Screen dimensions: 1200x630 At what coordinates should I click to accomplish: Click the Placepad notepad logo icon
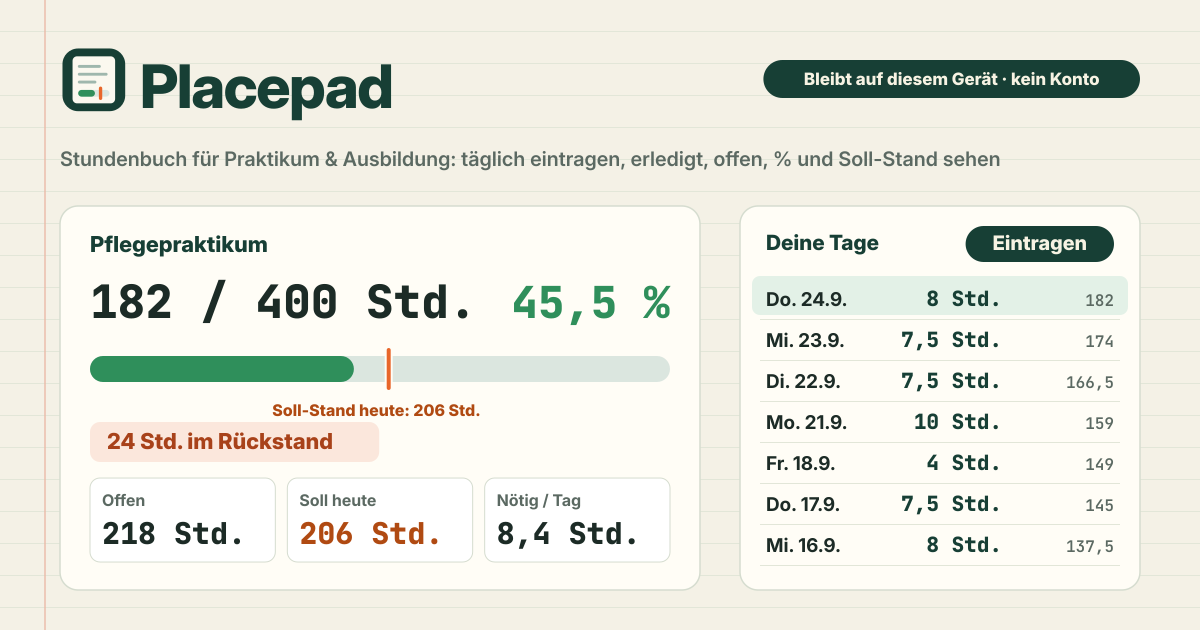click(94, 80)
